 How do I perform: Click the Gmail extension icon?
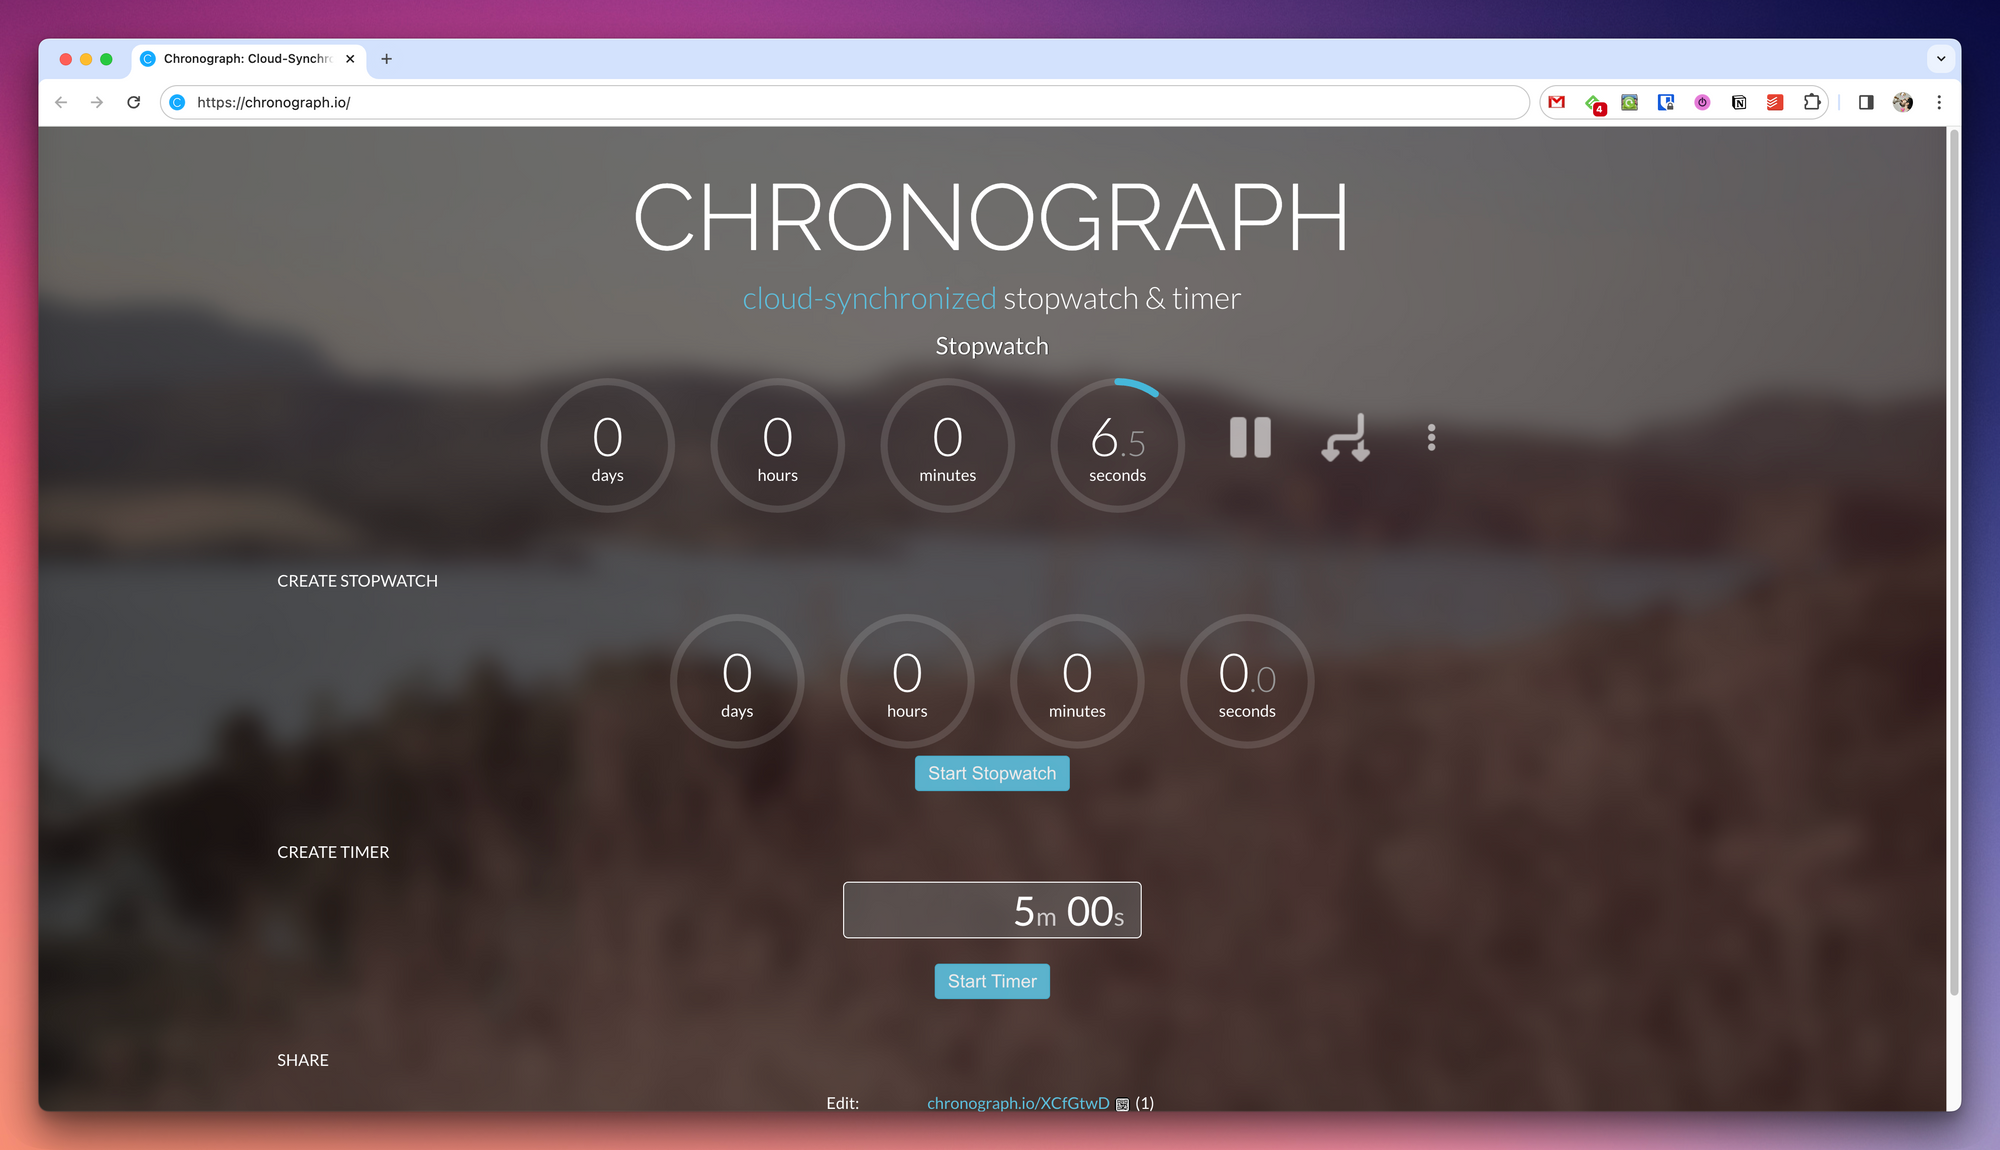(1557, 102)
